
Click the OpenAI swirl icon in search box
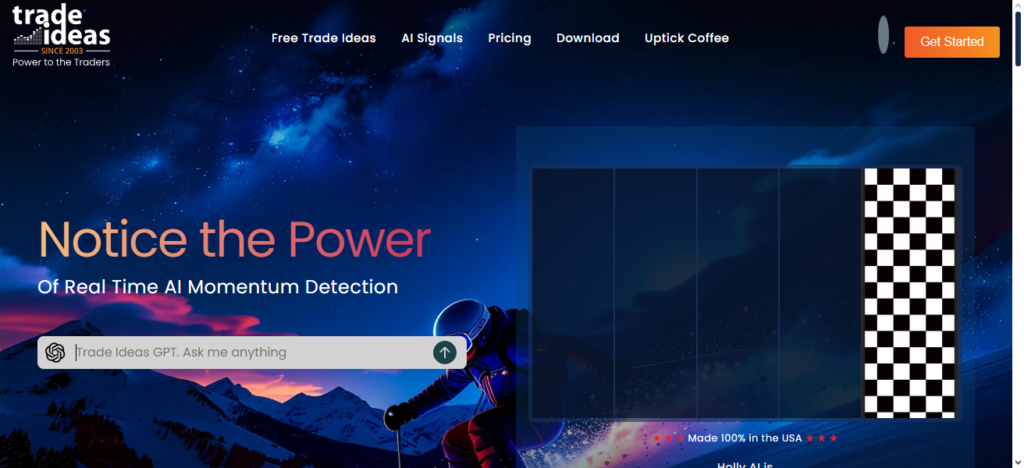pyautogui.click(x=55, y=352)
